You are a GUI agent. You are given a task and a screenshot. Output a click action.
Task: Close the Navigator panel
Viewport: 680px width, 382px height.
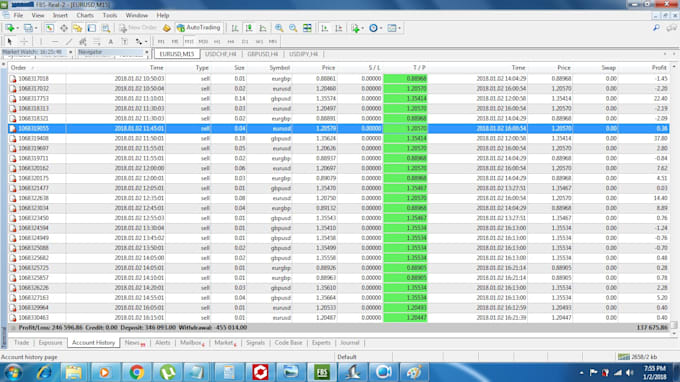pos(147,52)
